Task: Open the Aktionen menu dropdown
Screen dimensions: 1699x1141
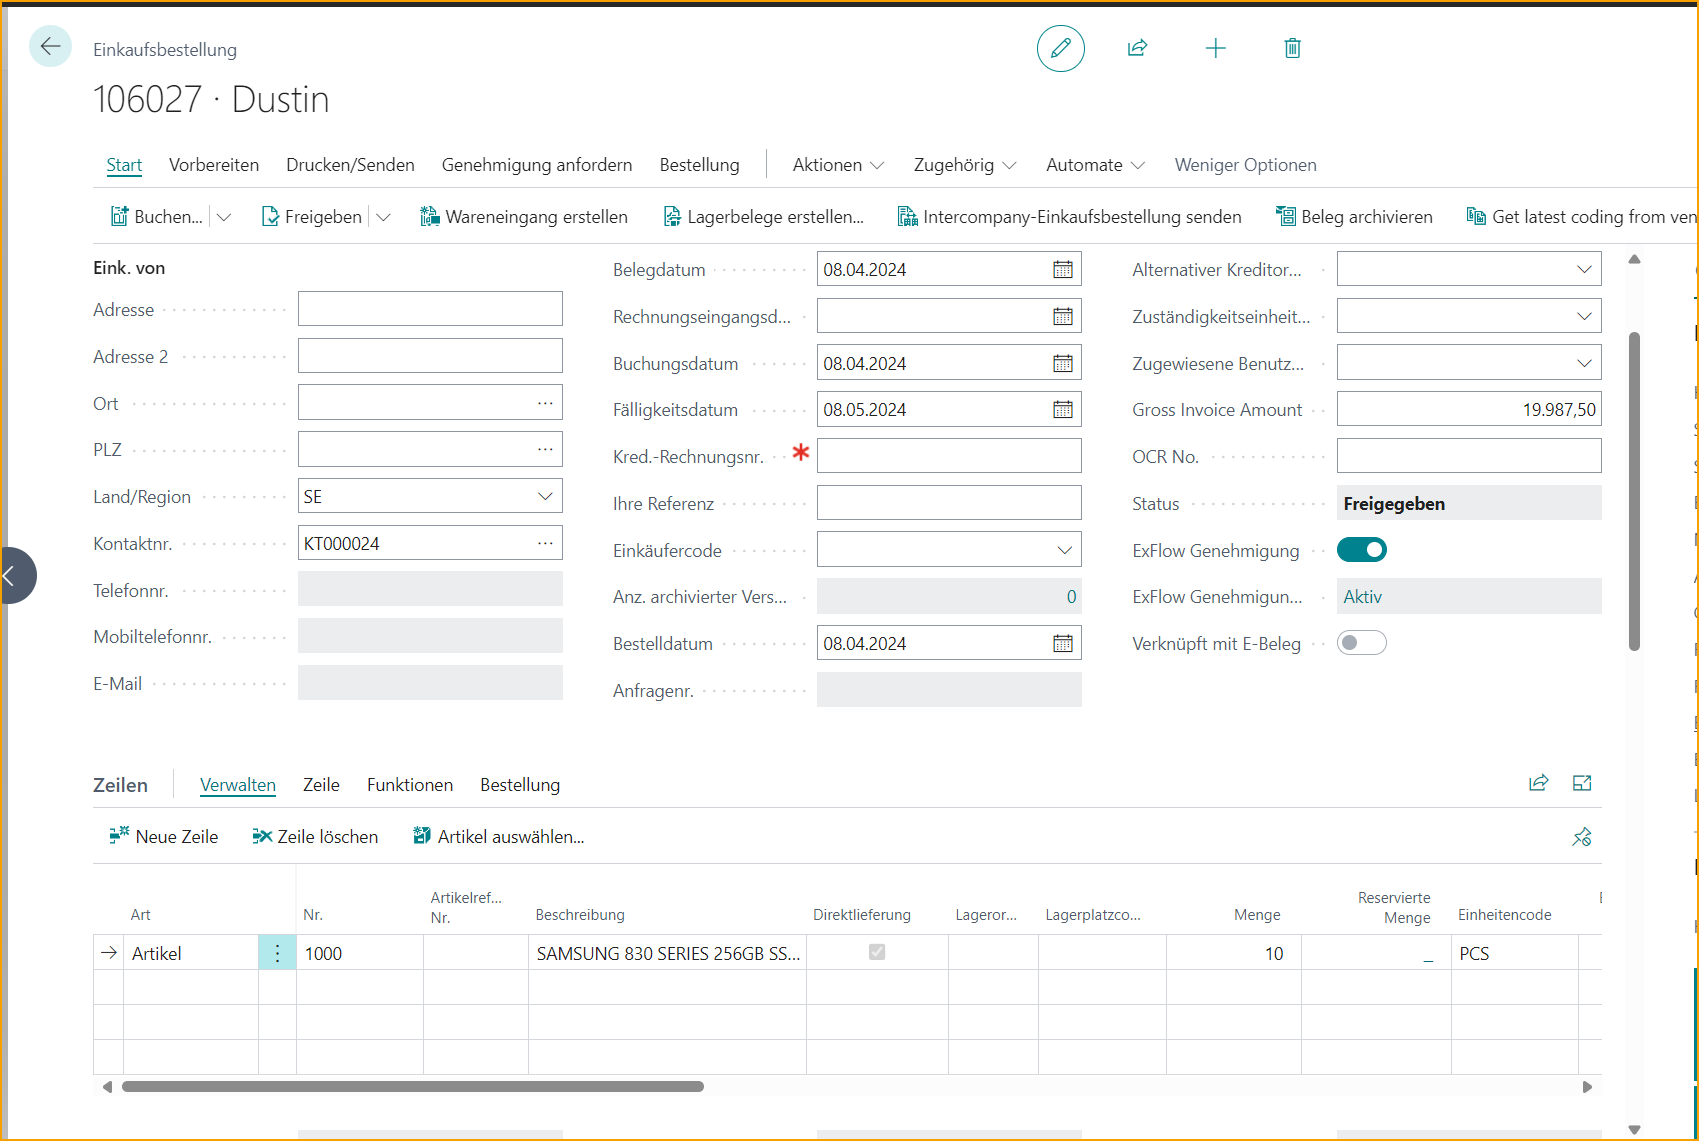Action: (837, 165)
